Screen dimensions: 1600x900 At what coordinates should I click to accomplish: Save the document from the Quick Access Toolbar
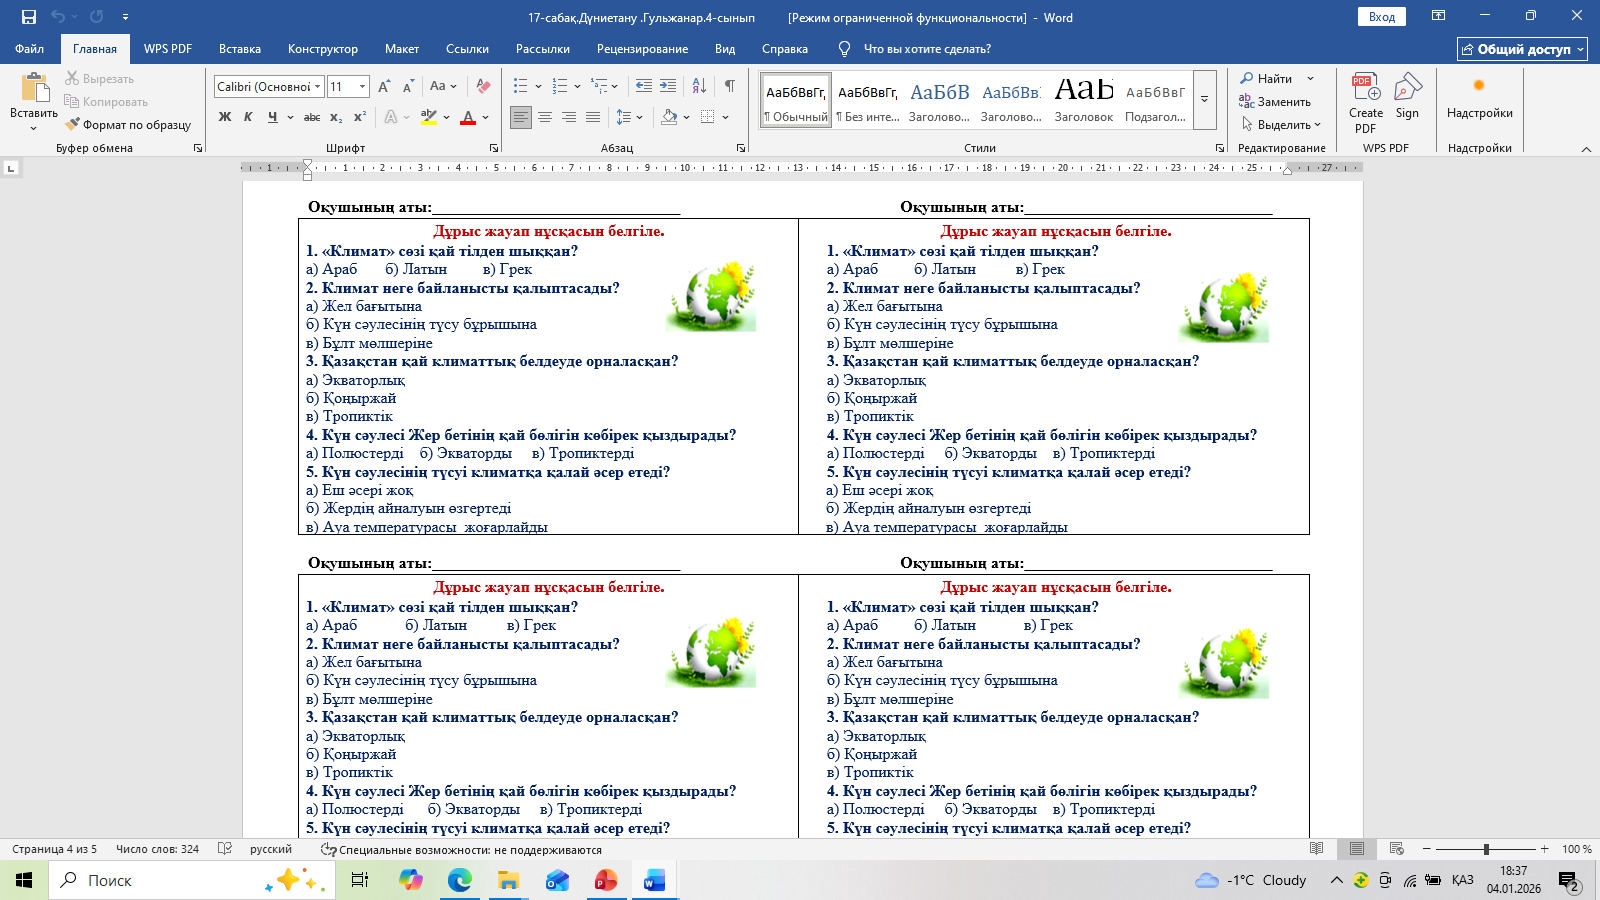[x=28, y=17]
